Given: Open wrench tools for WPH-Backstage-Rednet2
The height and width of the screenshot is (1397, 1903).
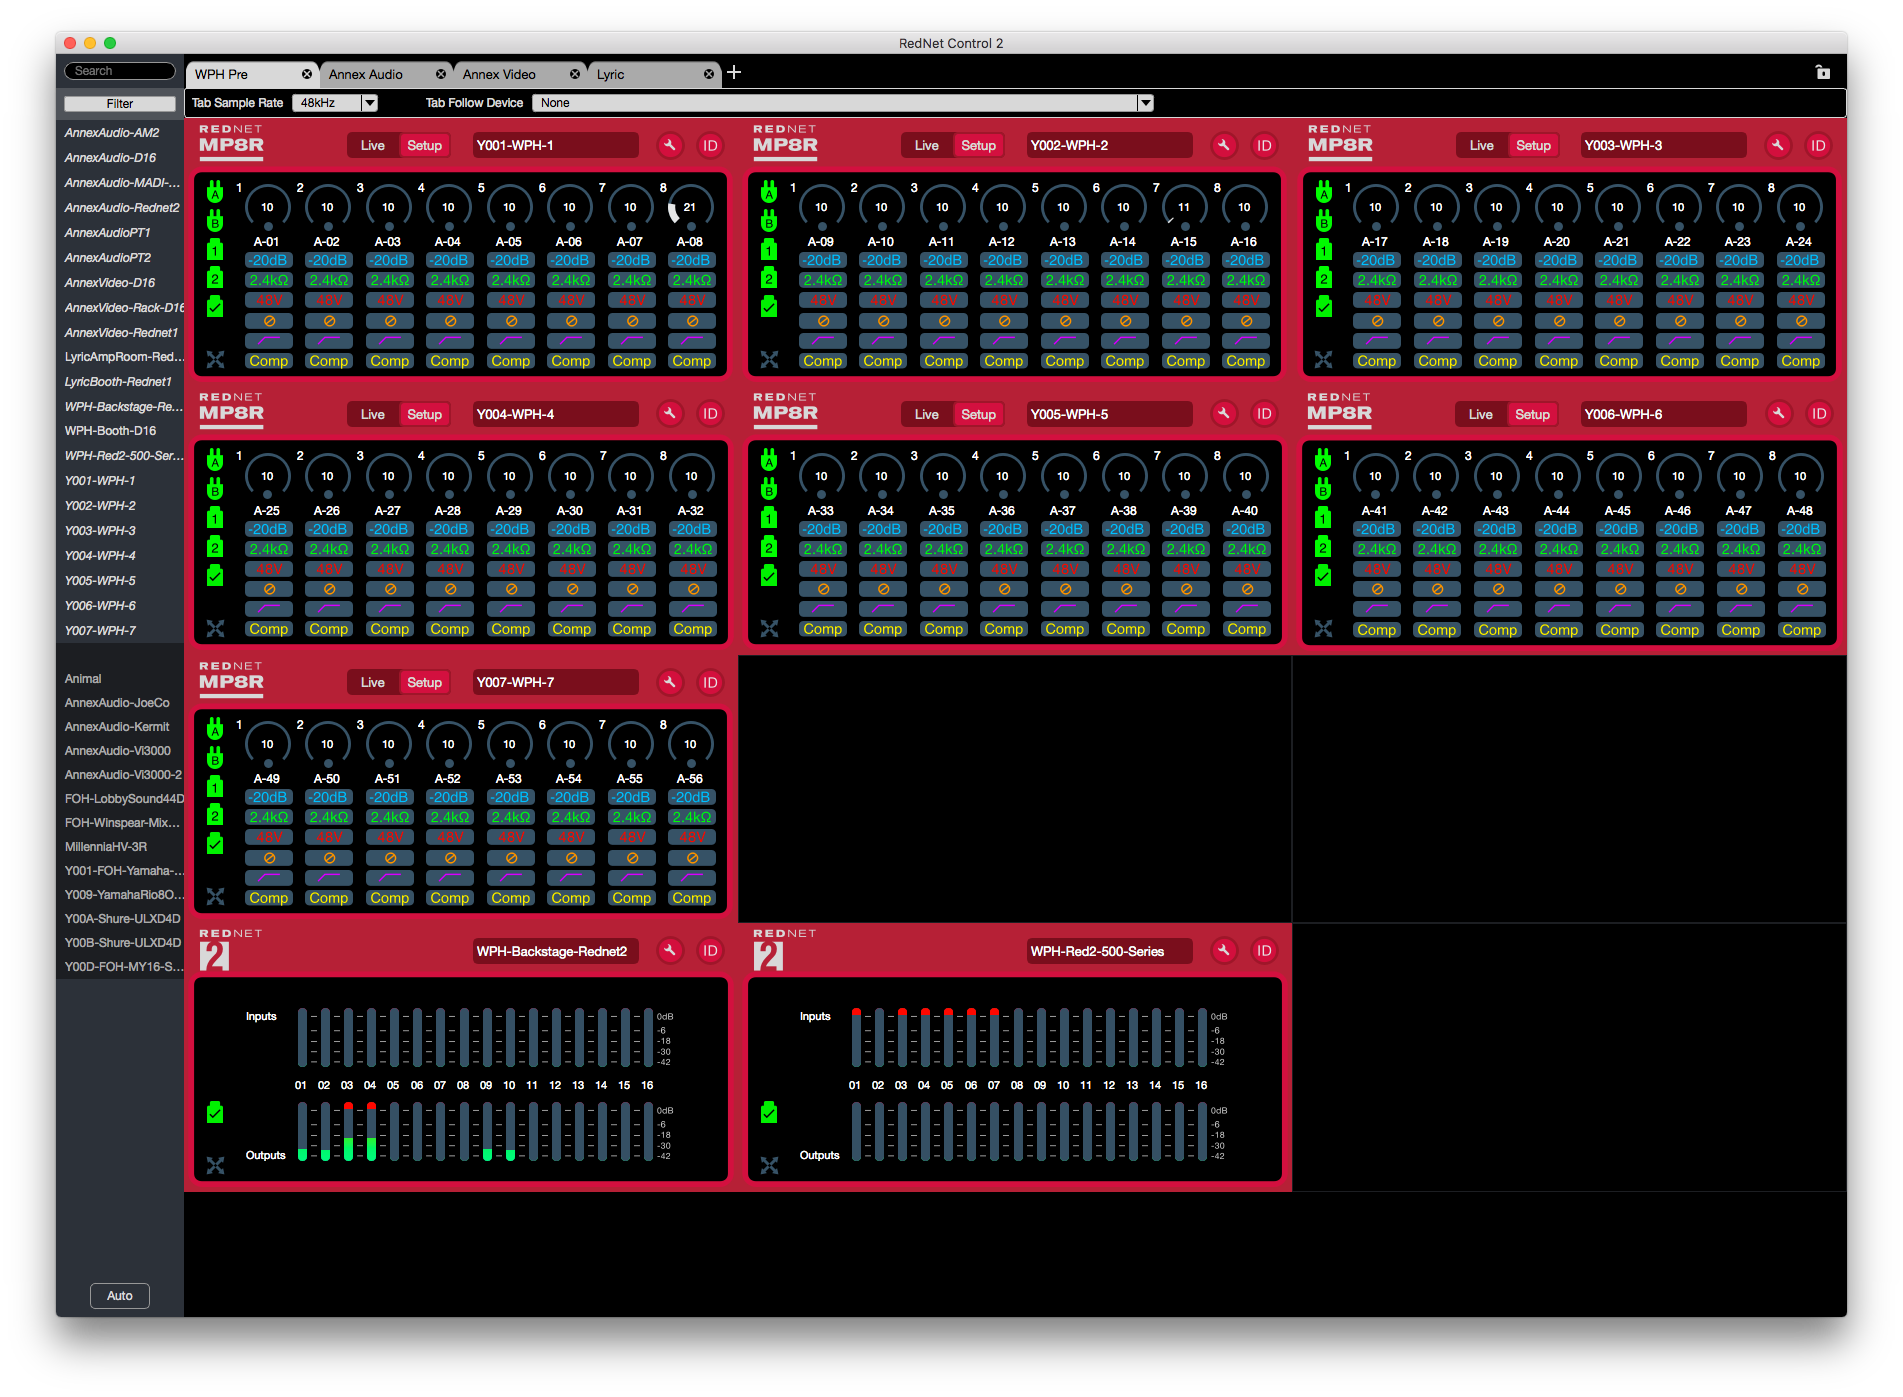Looking at the screenshot, I should pos(670,951).
